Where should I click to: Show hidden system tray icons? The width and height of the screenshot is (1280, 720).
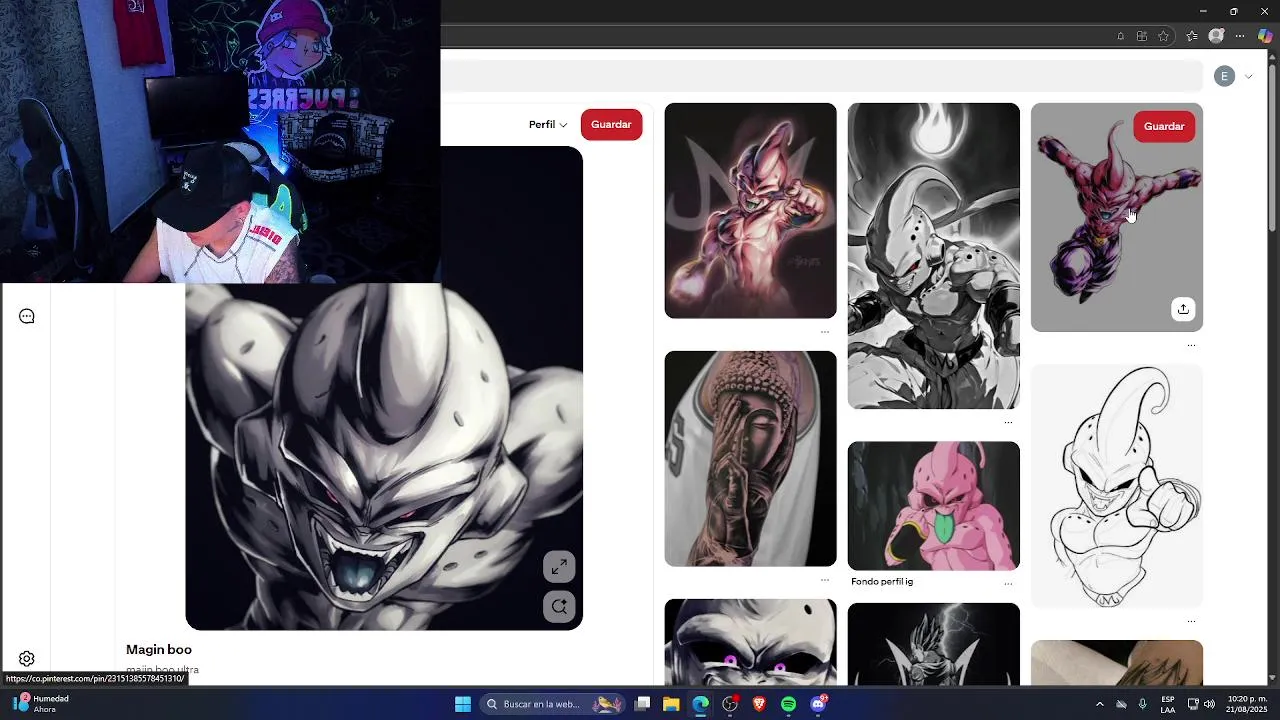1099,704
